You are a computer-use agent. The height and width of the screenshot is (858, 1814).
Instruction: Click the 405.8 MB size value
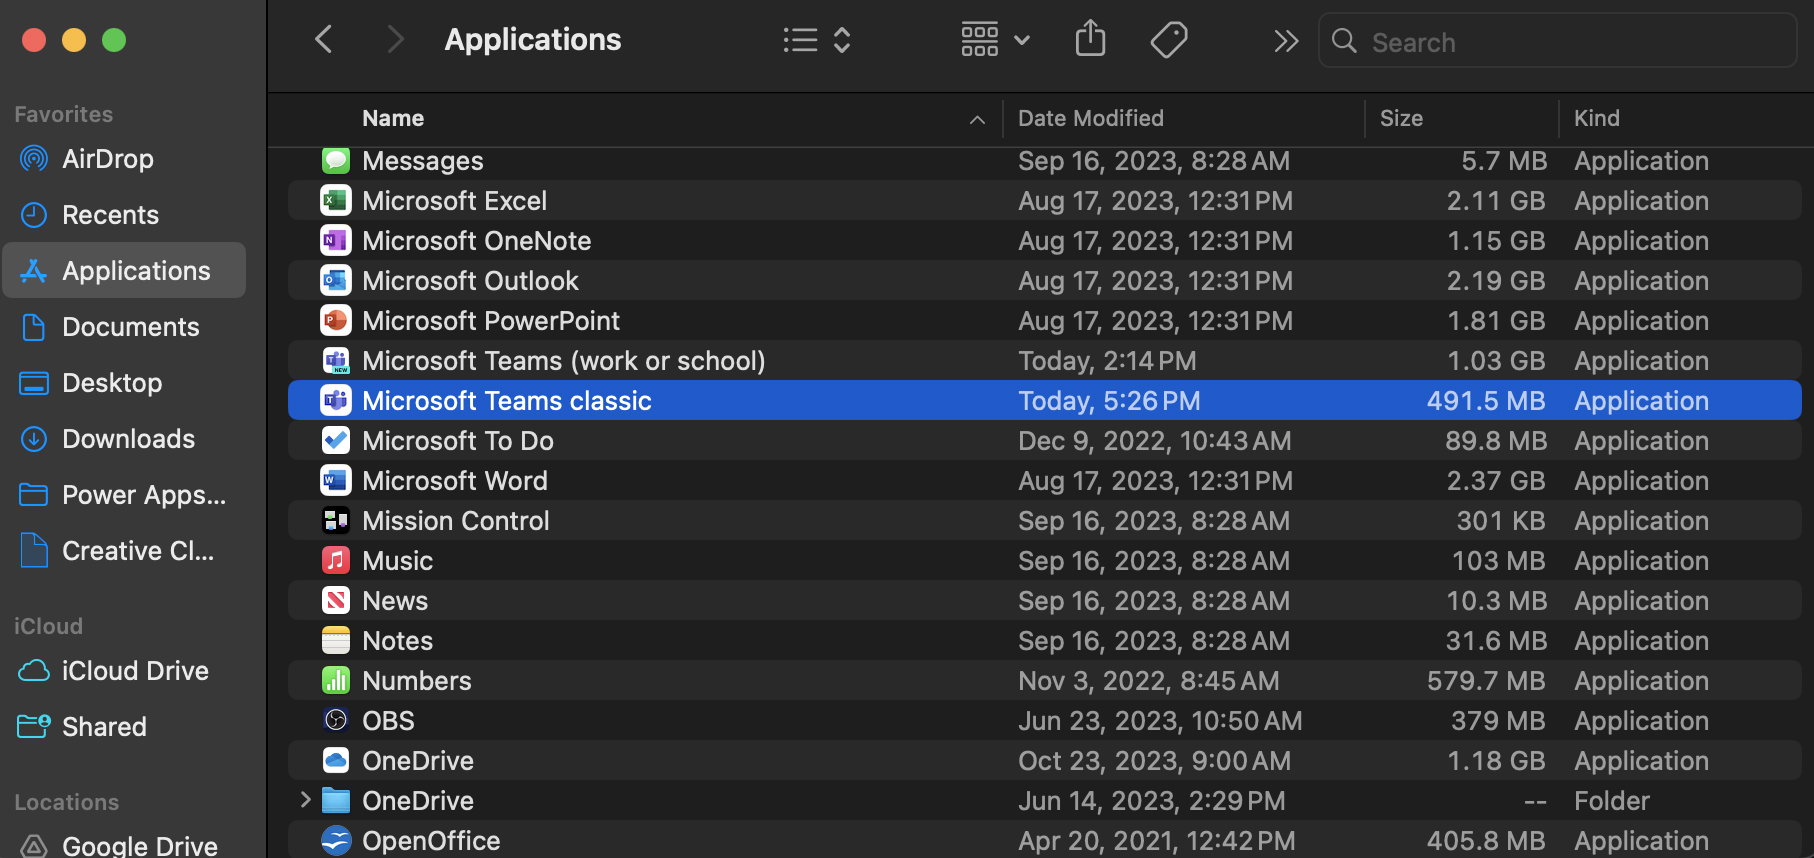[1486, 841]
